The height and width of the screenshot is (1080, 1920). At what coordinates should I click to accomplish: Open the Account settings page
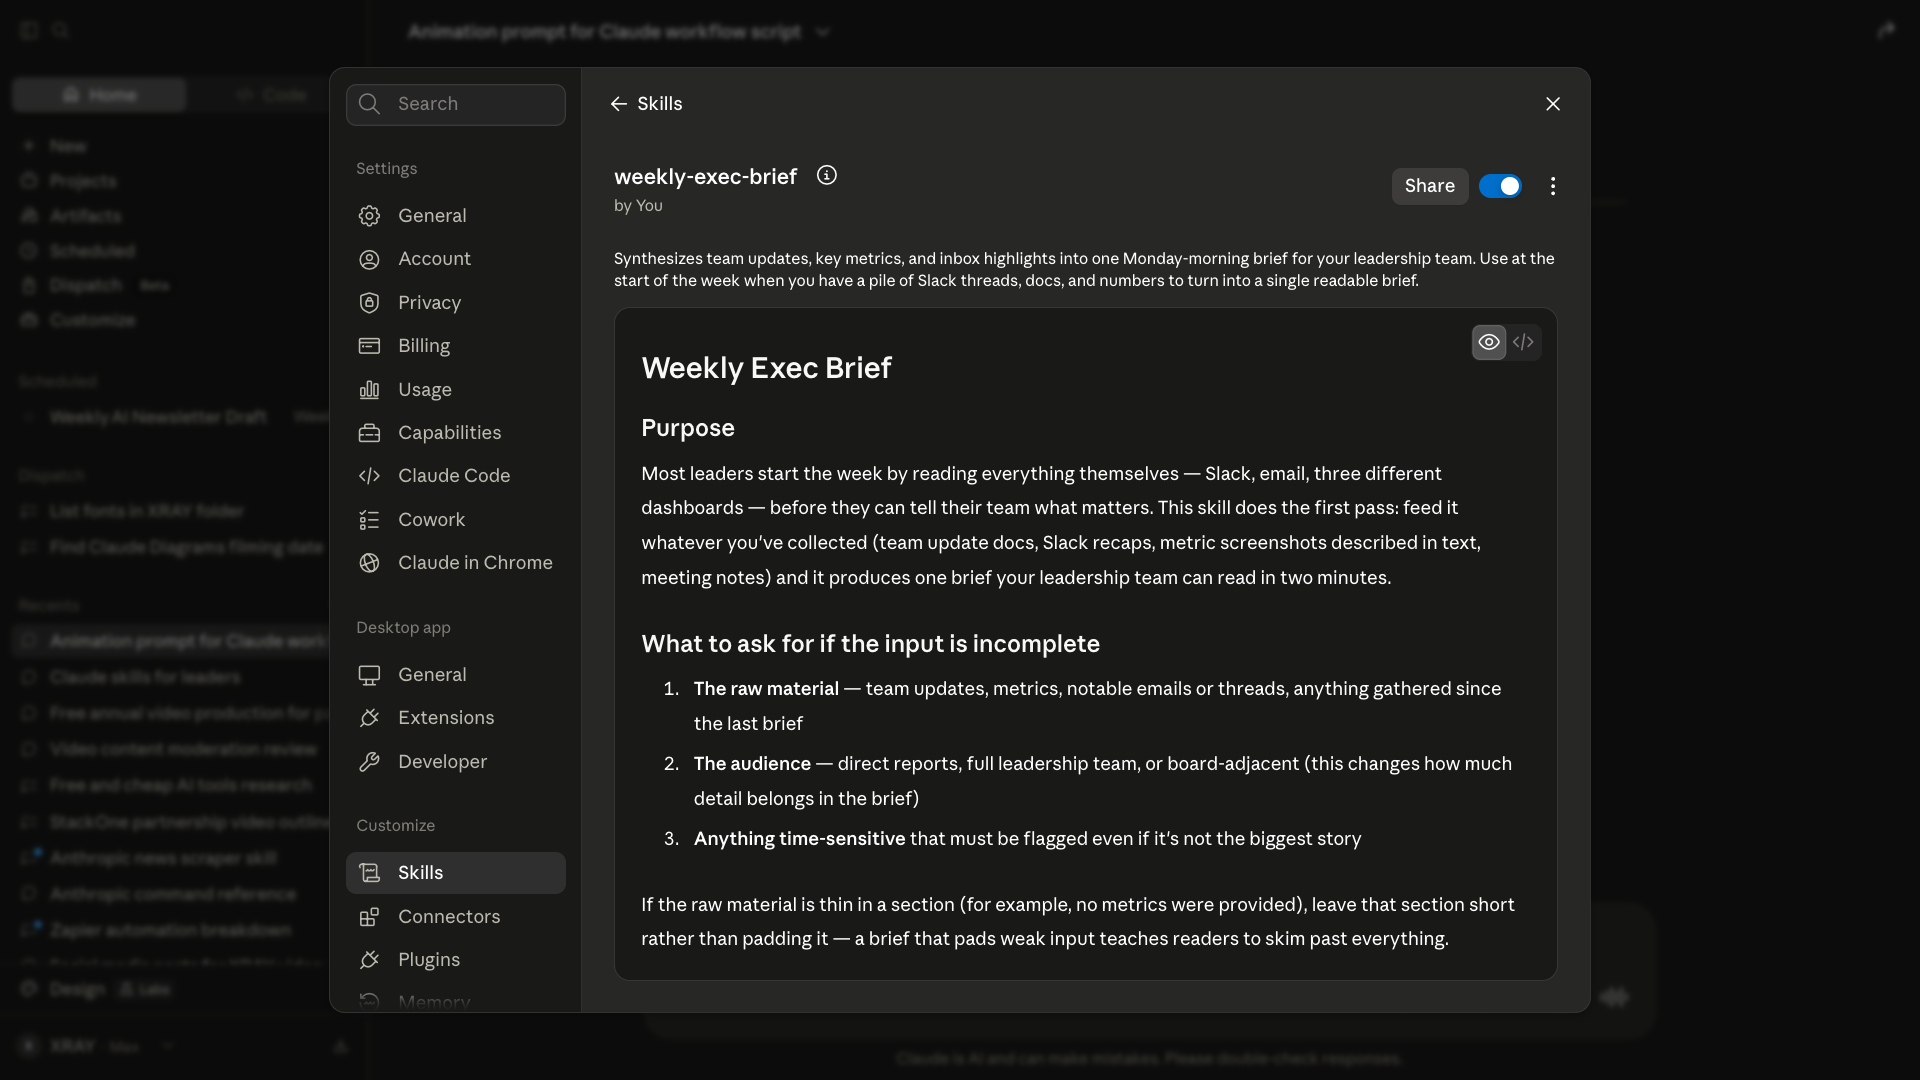[456, 259]
